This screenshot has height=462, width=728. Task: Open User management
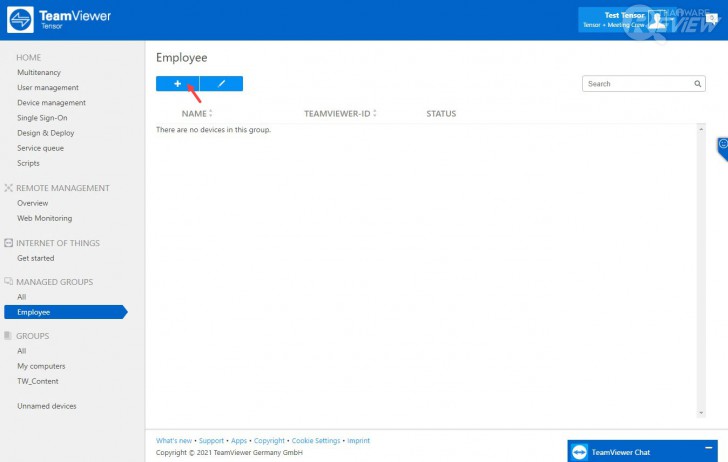click(x=48, y=87)
